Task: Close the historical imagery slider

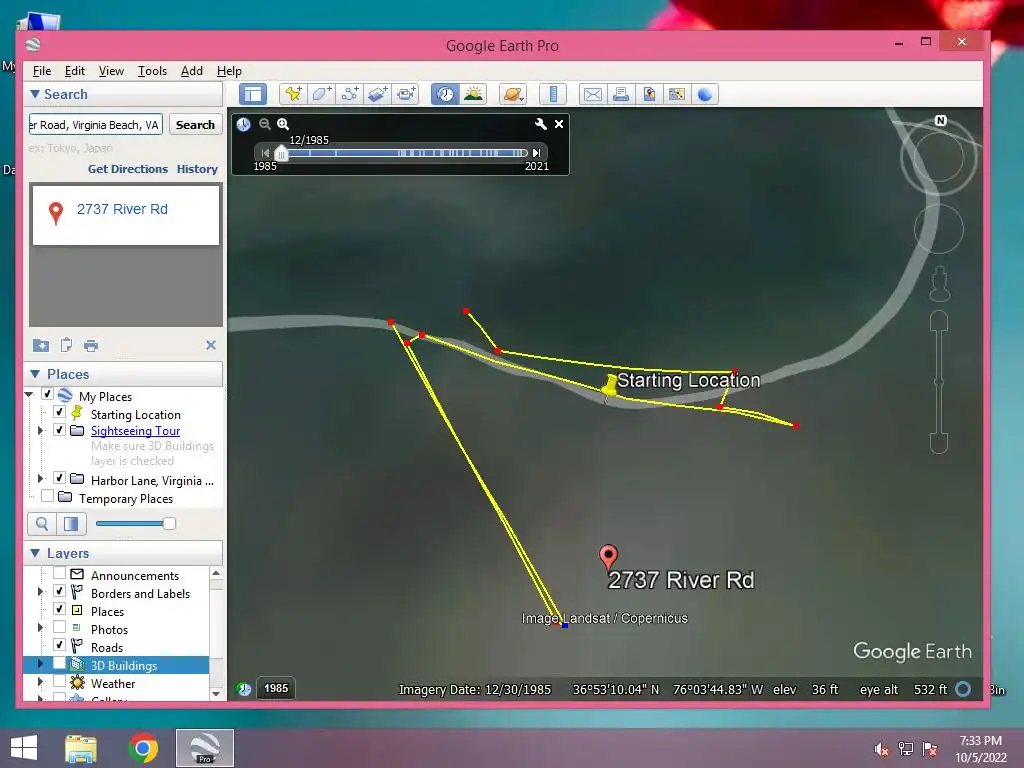Action: tap(559, 124)
